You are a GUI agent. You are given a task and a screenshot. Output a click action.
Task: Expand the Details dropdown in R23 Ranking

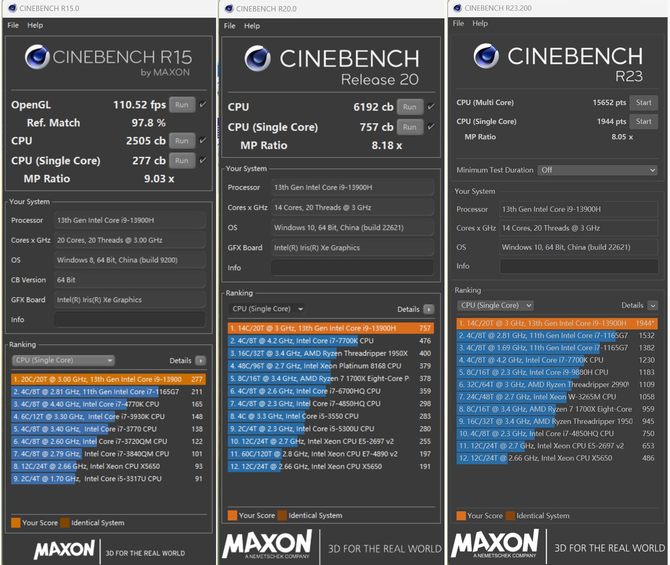coord(652,306)
